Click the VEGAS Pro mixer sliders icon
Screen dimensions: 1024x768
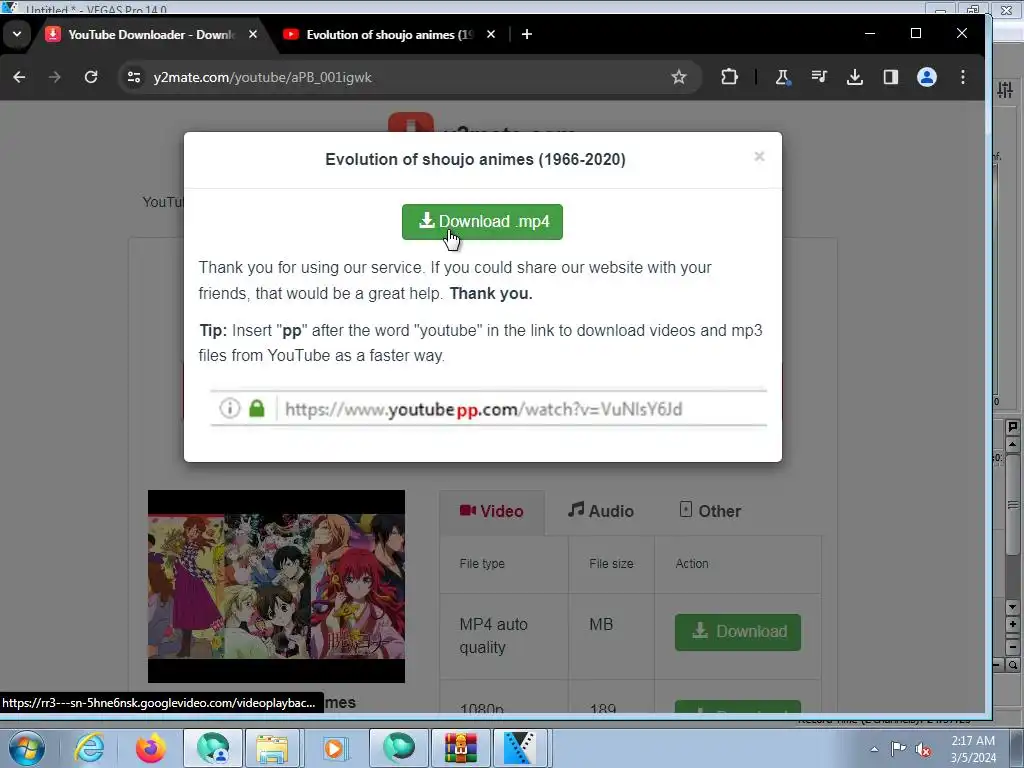pyautogui.click(x=1004, y=90)
